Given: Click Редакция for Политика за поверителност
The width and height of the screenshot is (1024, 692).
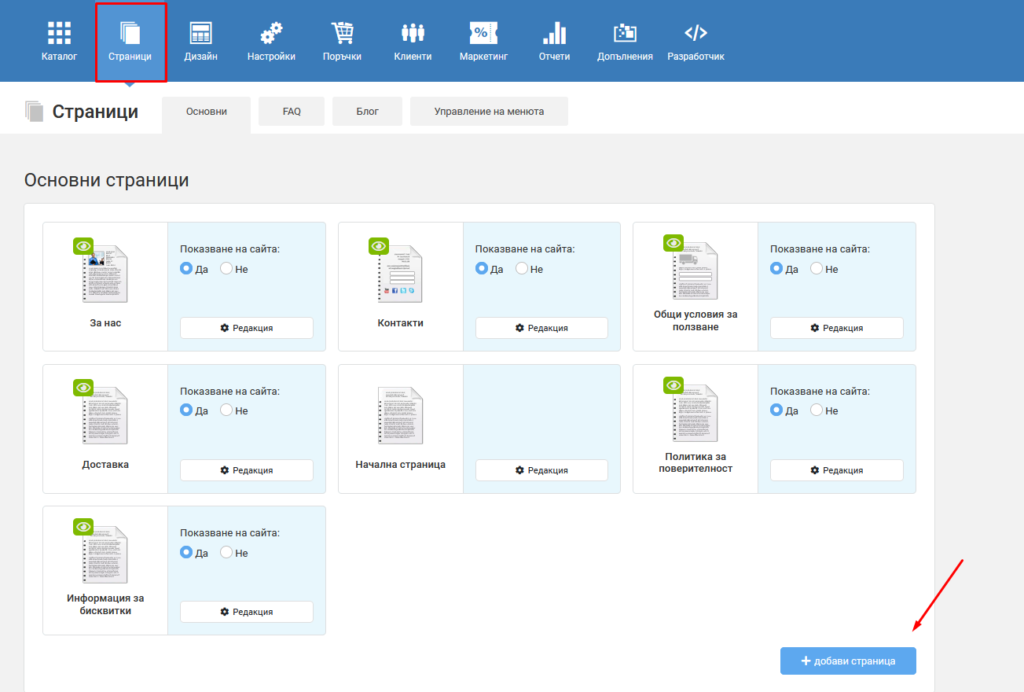Looking at the screenshot, I should pos(837,470).
